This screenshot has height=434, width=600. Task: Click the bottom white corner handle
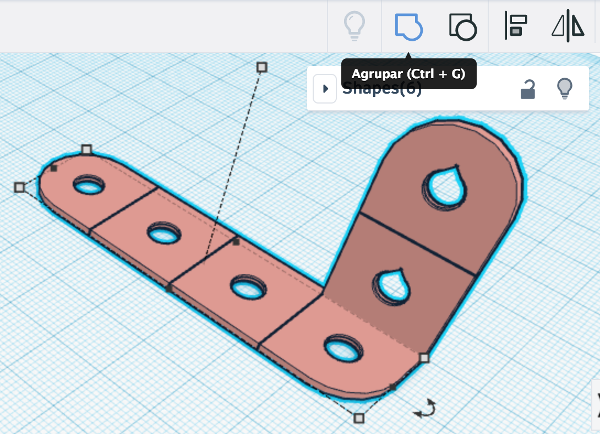click(x=358, y=417)
